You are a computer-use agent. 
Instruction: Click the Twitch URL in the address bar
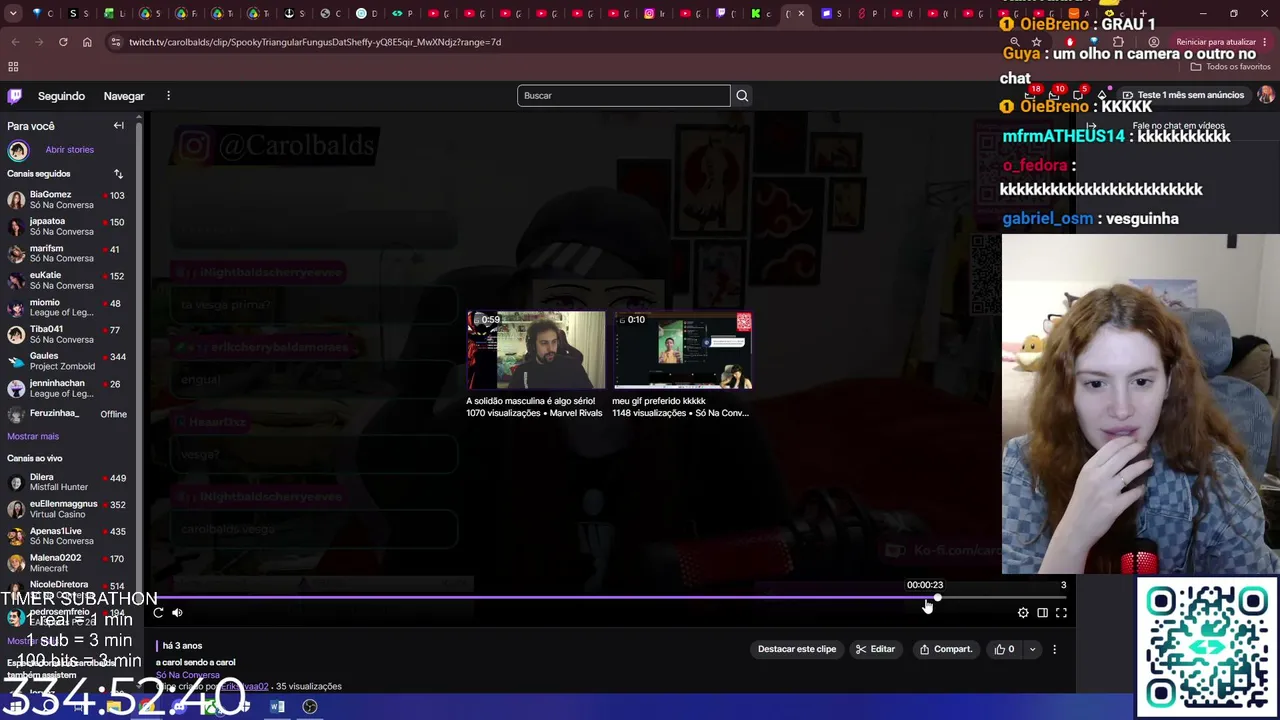(315, 42)
